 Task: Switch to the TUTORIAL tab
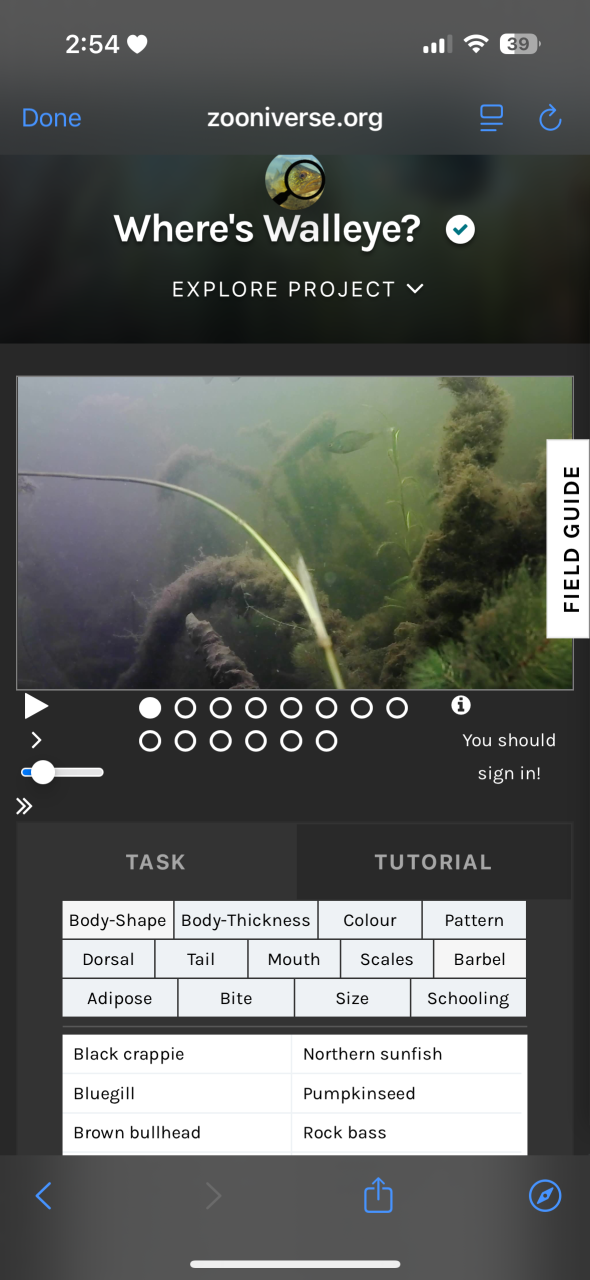coord(433,862)
